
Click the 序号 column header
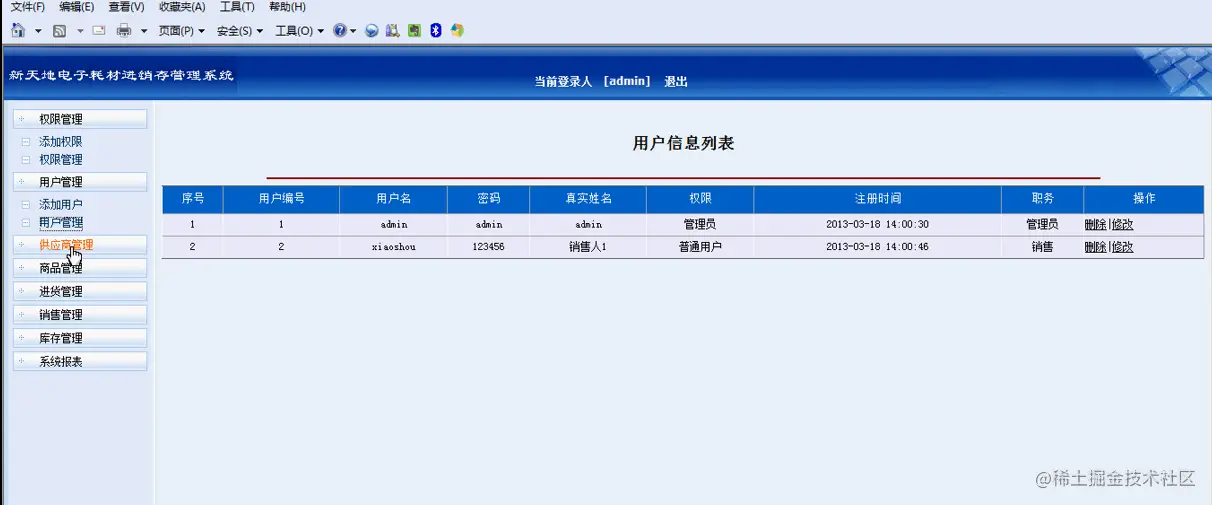[193, 199]
